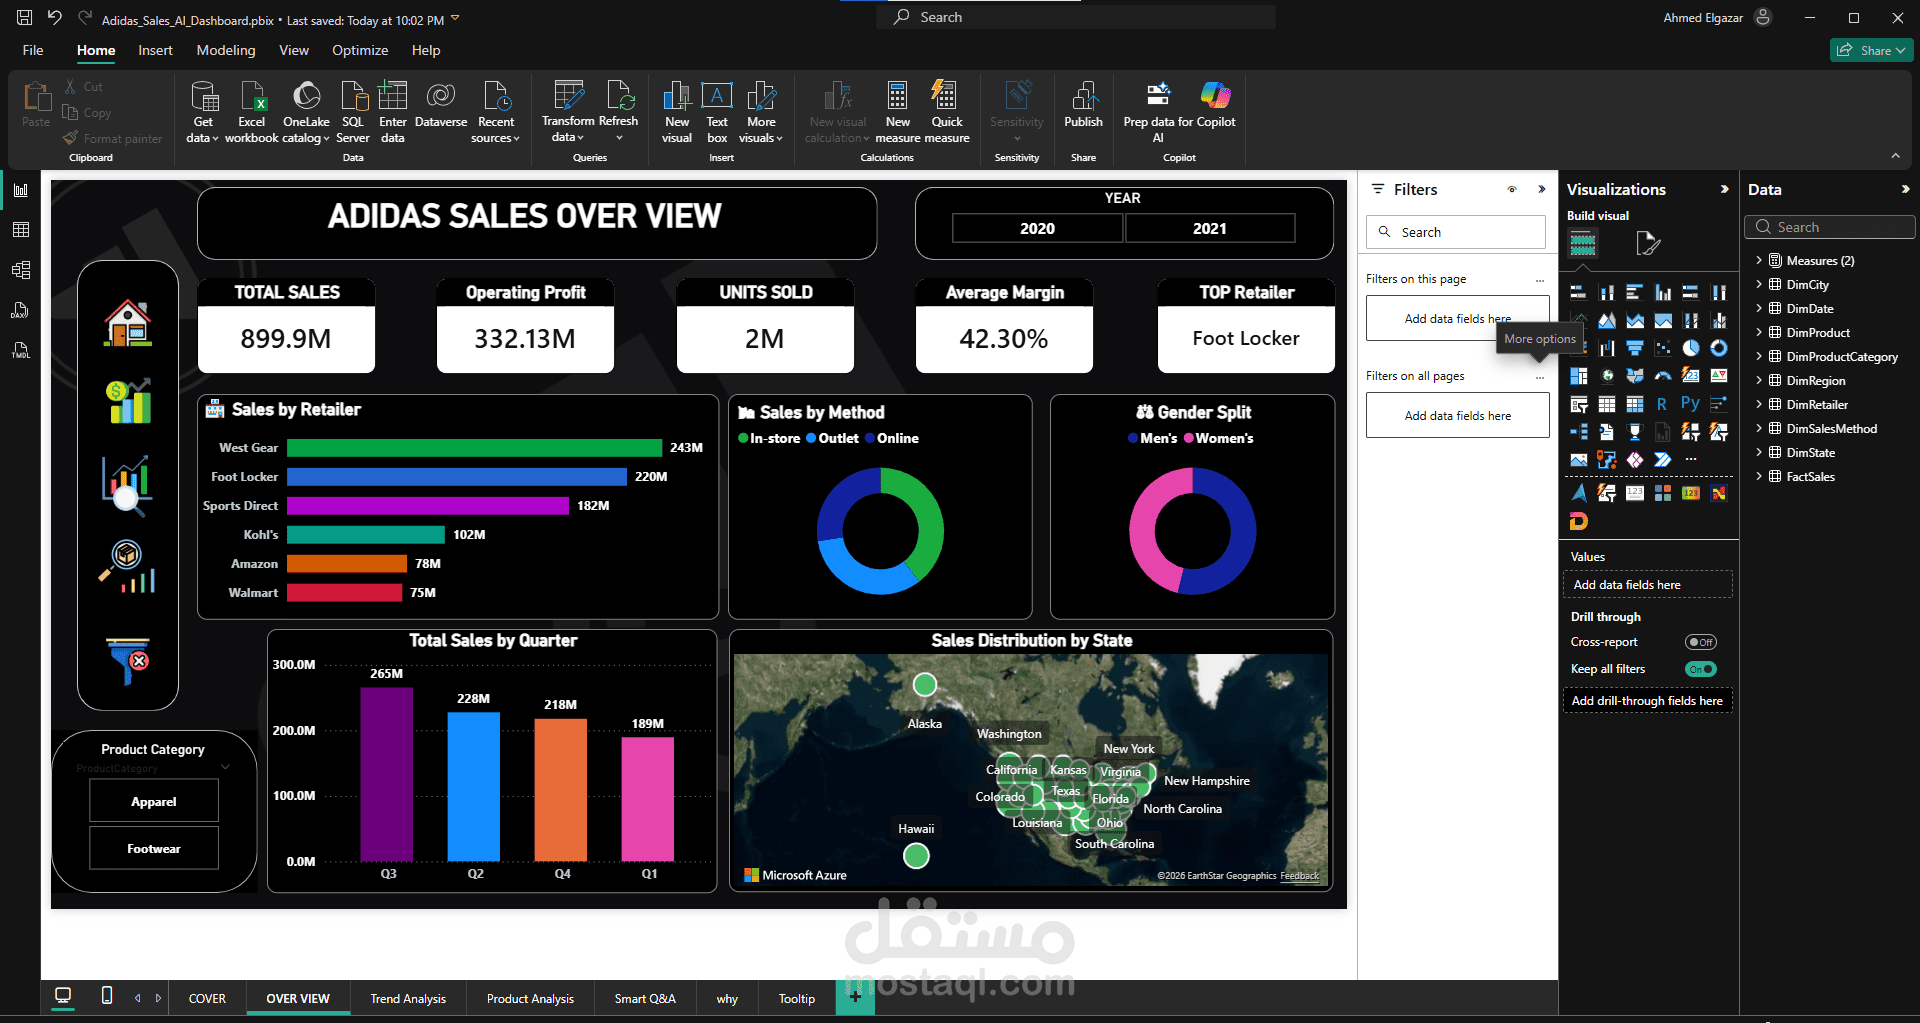Expand the DimRetailer table
The height and width of the screenshot is (1023, 1920).
coord(1759,404)
